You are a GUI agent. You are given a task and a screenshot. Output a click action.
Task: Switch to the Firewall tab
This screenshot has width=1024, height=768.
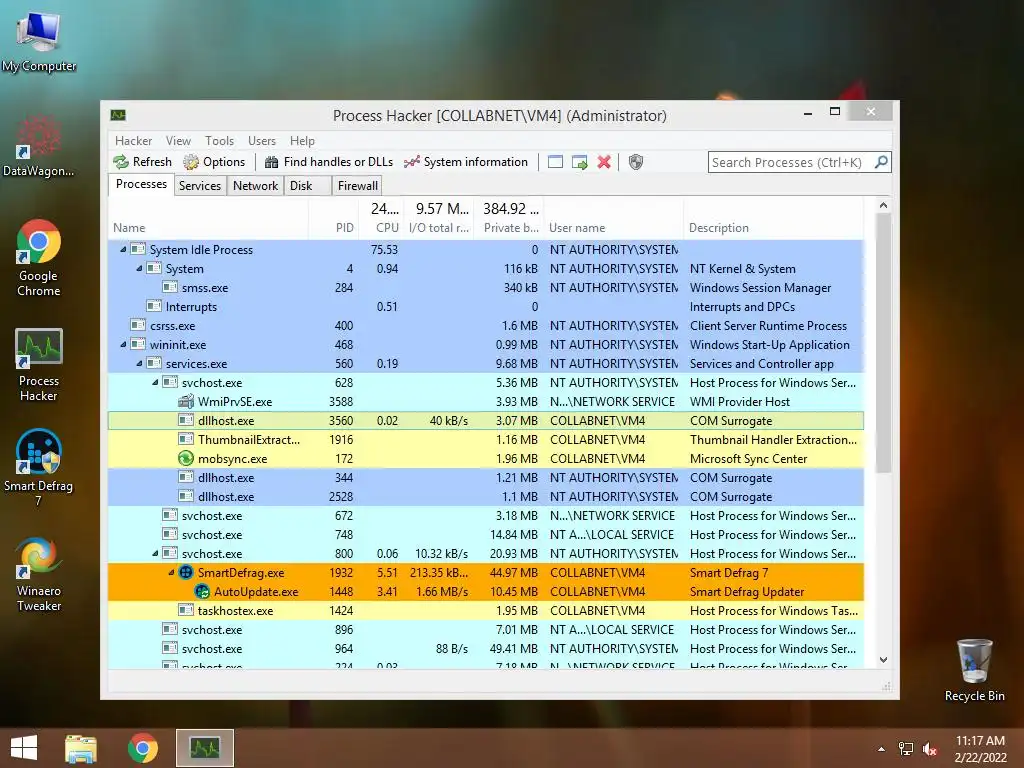coord(357,185)
